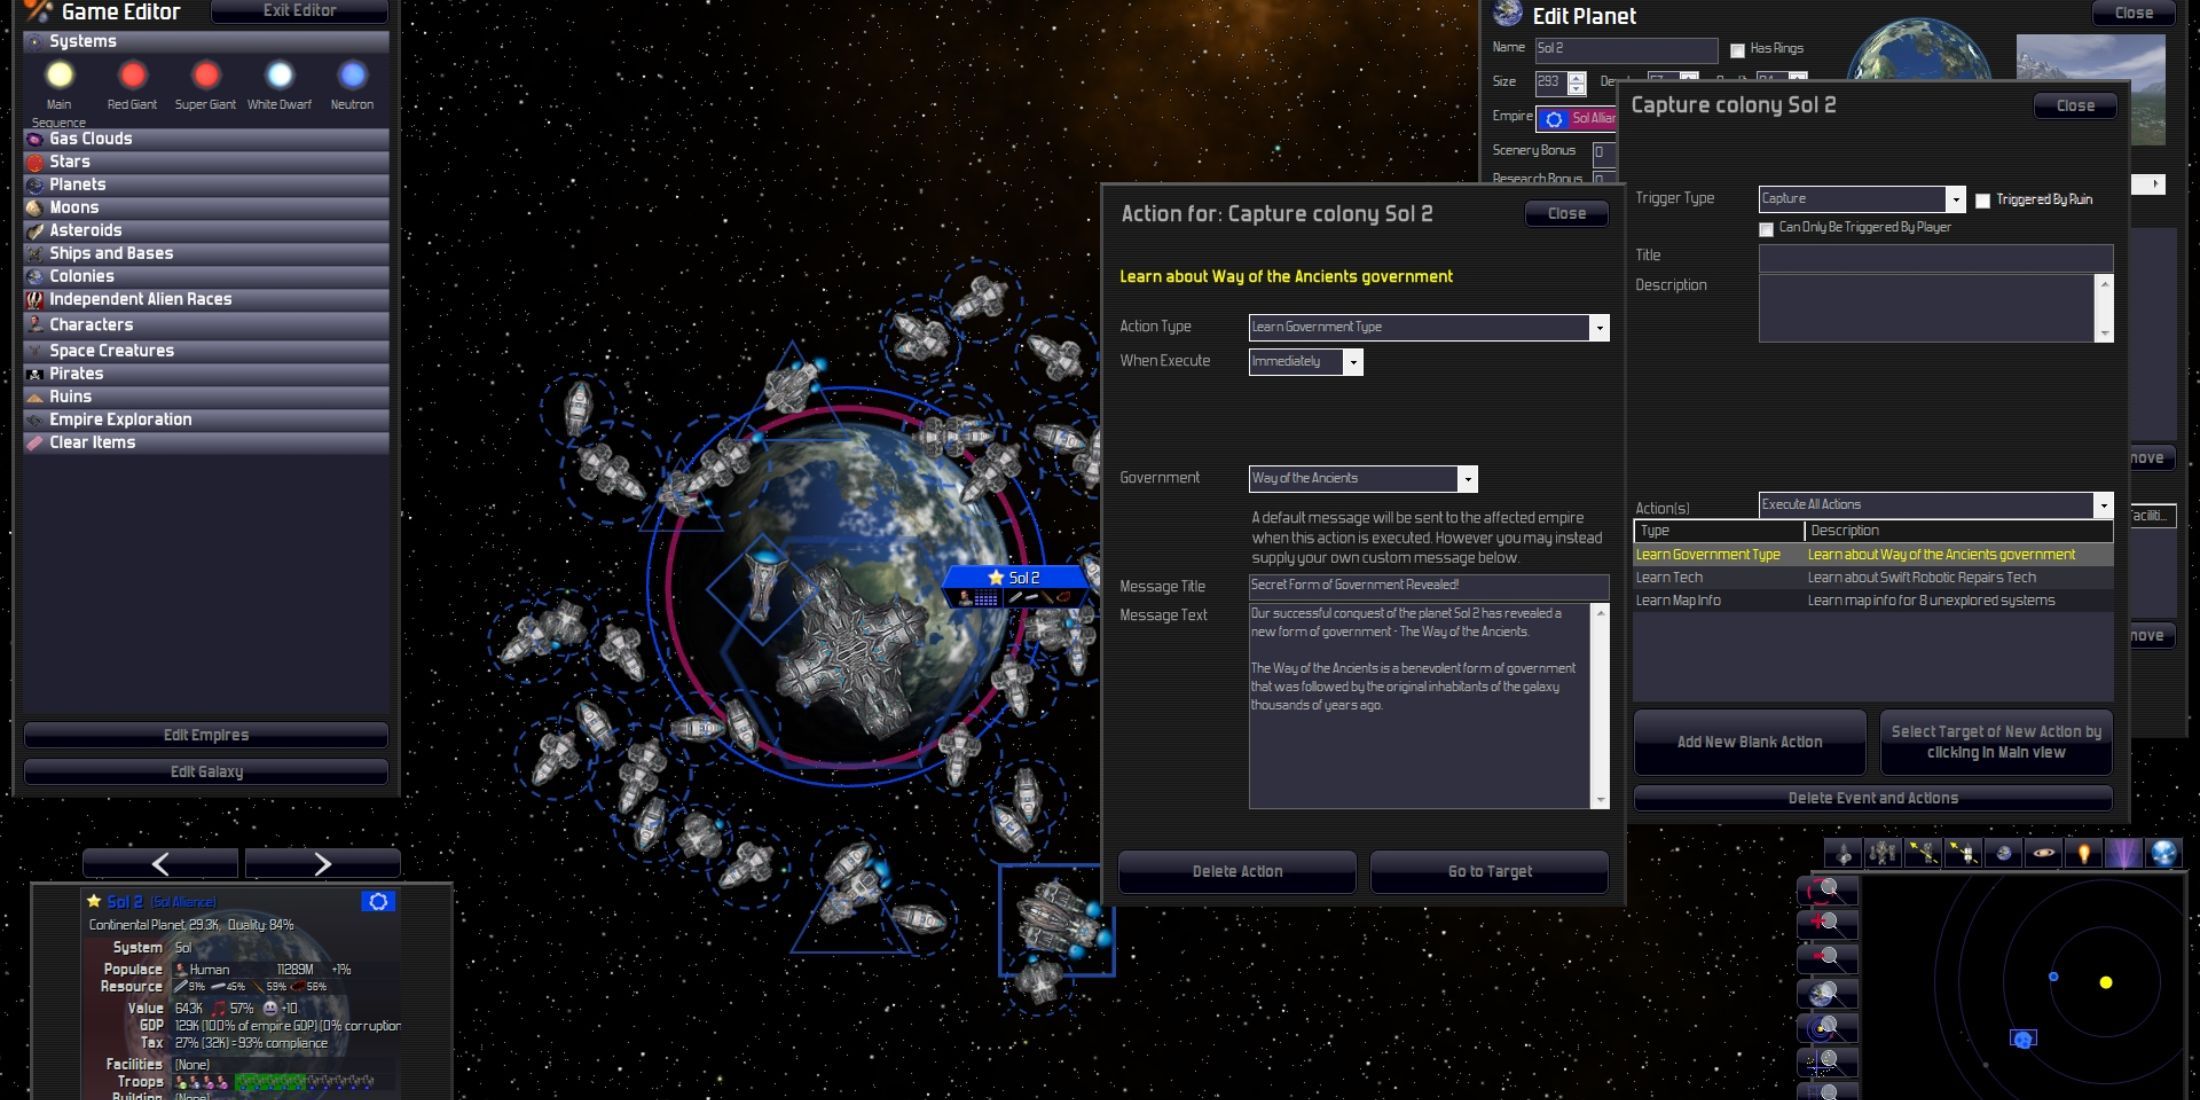The height and width of the screenshot is (1100, 2200).
Task: Click the Exit Editor button
Action: 299,11
